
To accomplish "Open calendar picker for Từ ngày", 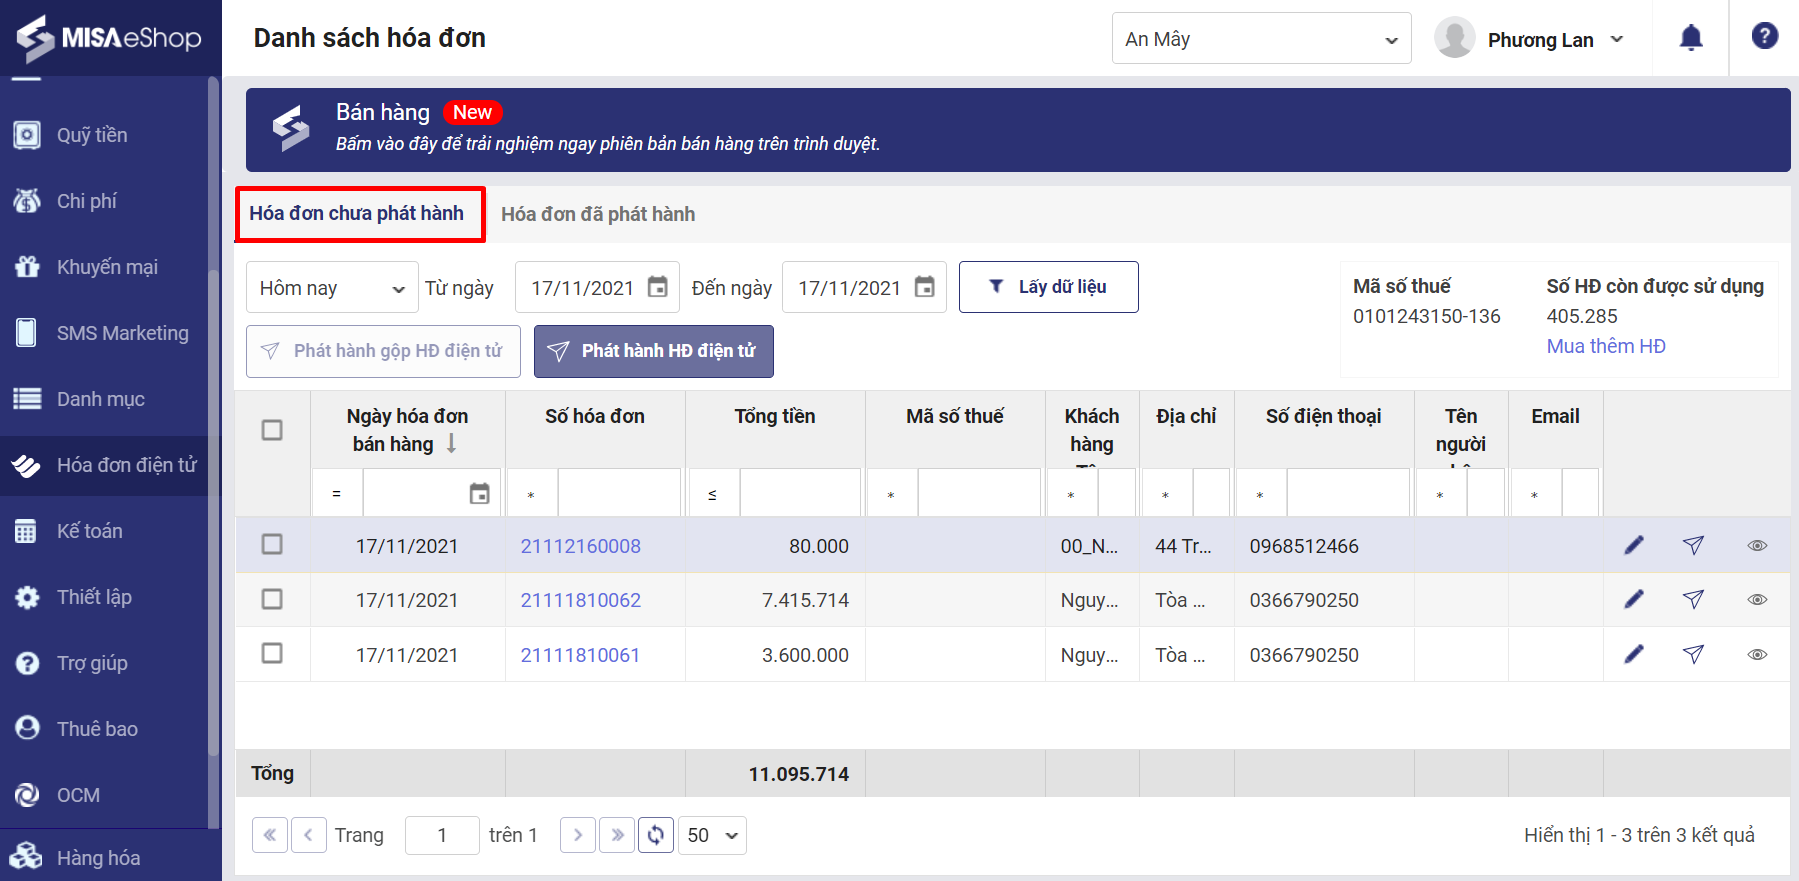I will 657,287.
